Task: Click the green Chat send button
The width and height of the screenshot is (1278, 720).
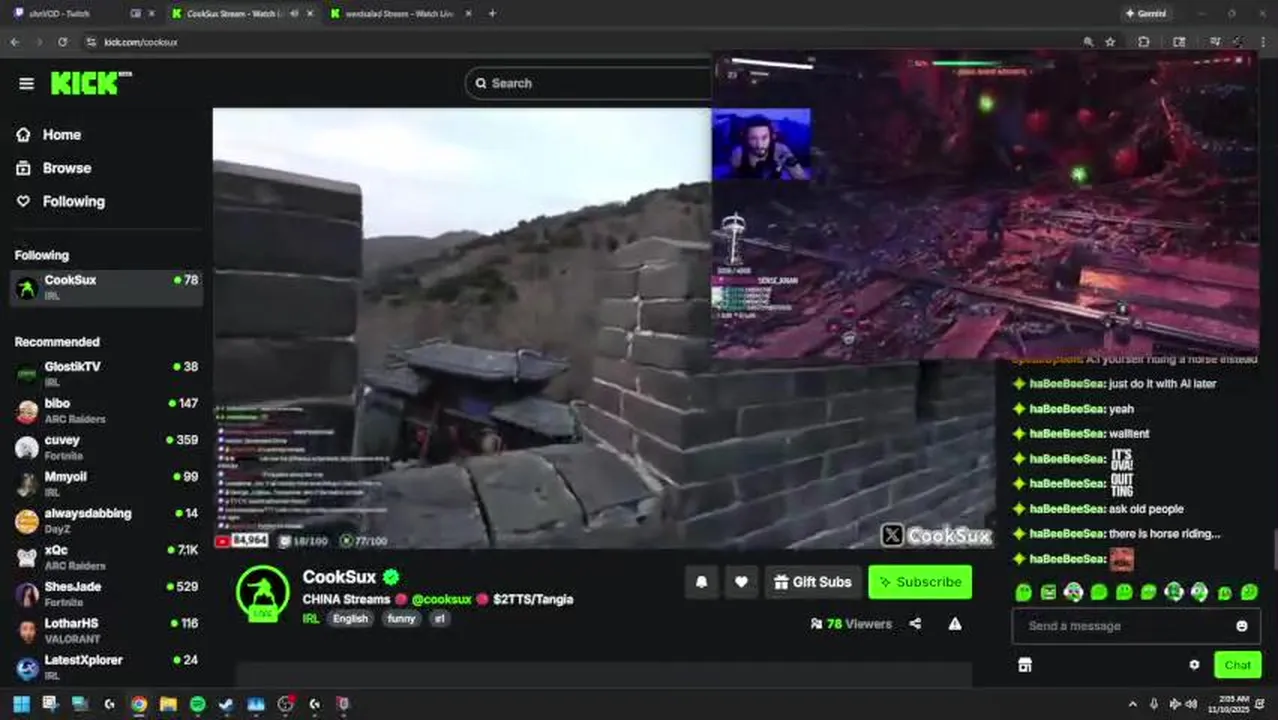Action: (x=1237, y=665)
